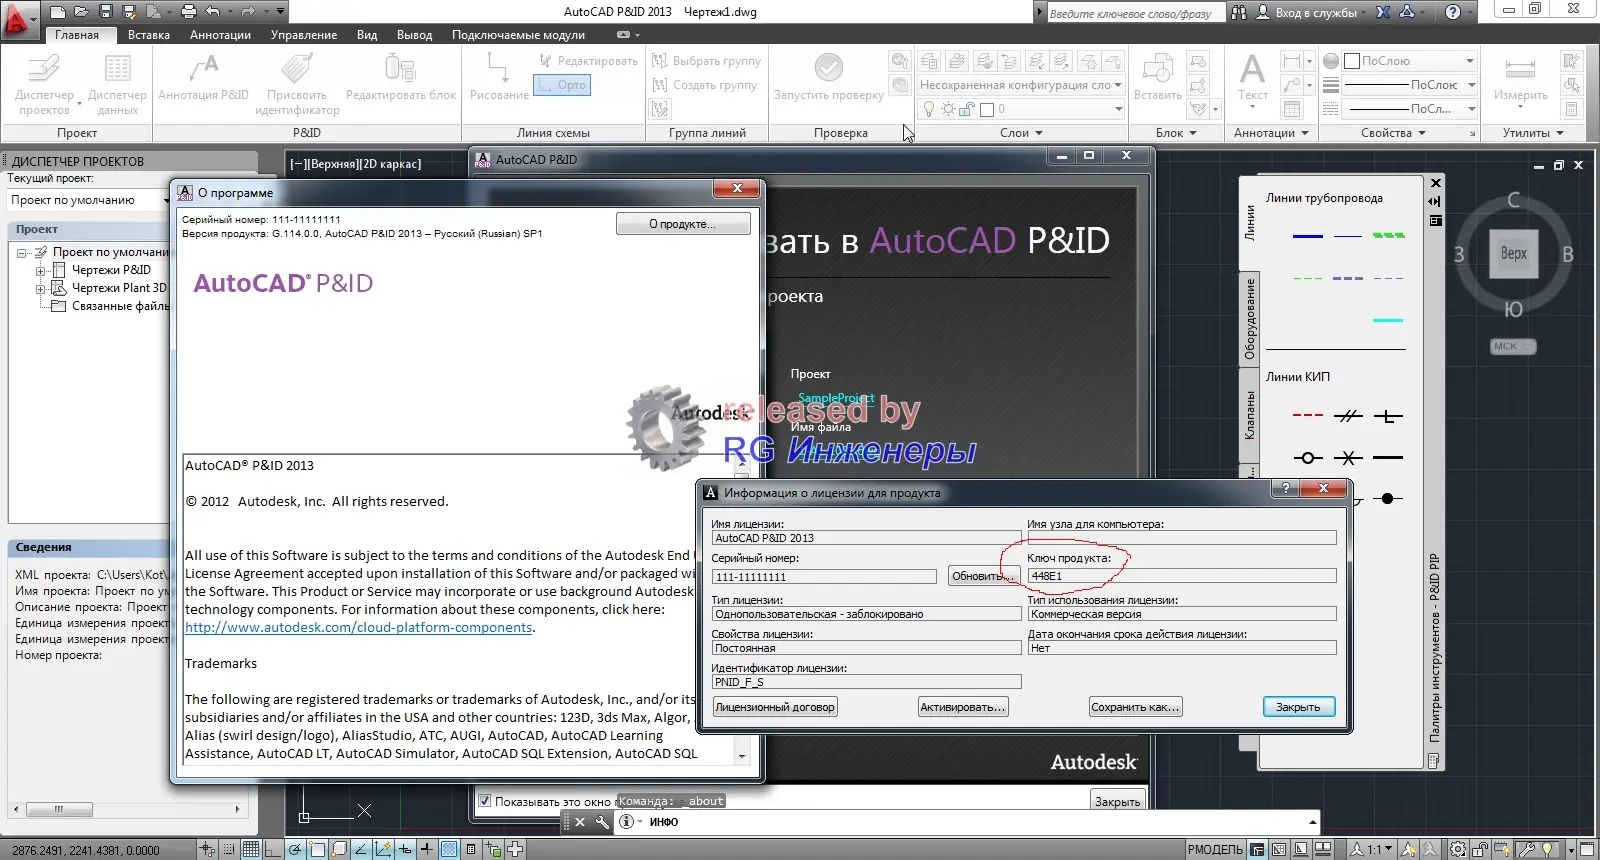Open the Вид ribbon tab
The height and width of the screenshot is (860, 1600).
click(x=367, y=35)
